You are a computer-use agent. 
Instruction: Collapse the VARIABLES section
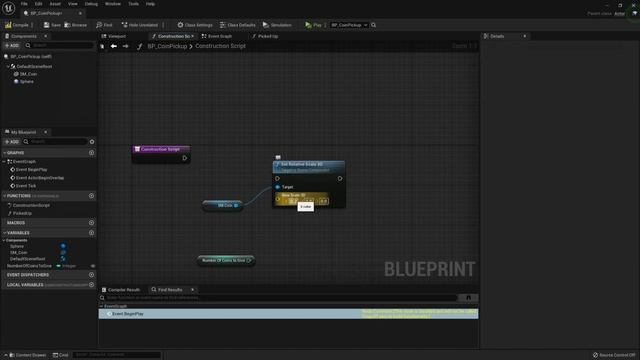tap(4, 233)
